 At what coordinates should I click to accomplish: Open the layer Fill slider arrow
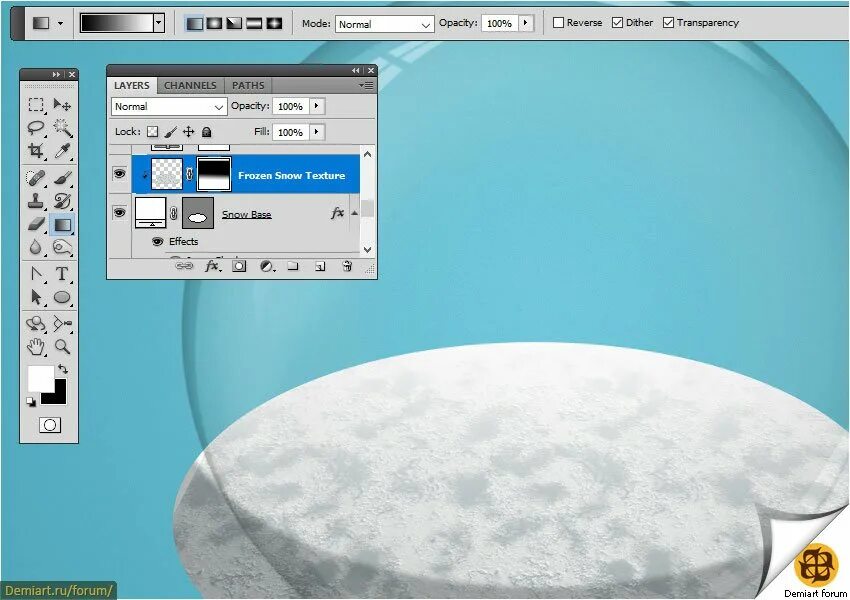pyautogui.click(x=317, y=132)
